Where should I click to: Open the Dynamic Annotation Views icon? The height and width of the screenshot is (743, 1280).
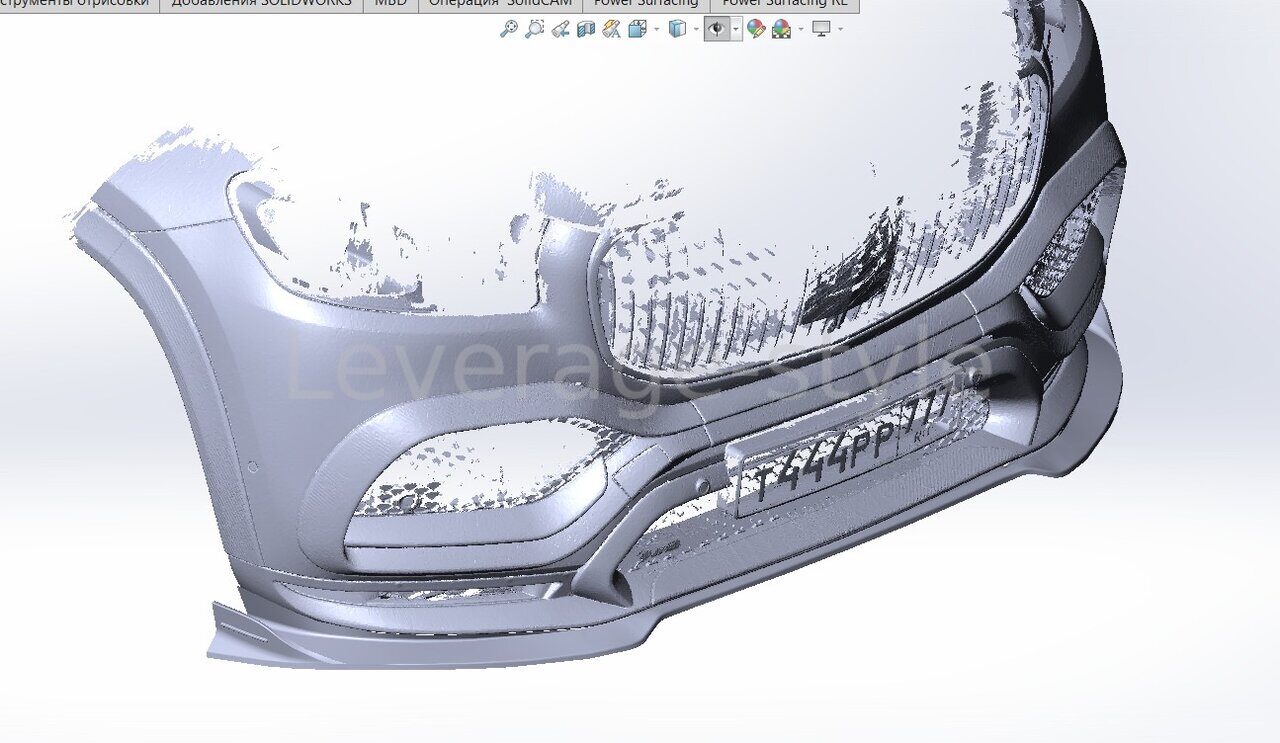pyautogui.click(x=612, y=29)
